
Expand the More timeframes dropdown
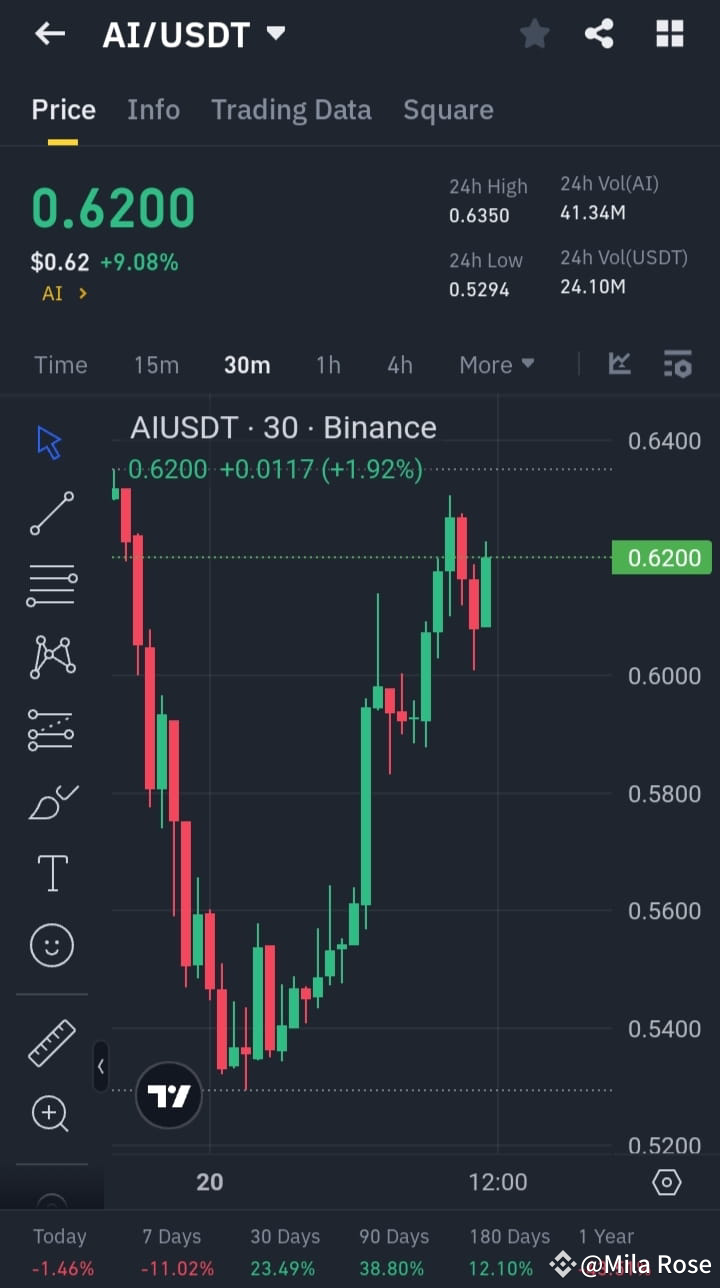pos(497,365)
